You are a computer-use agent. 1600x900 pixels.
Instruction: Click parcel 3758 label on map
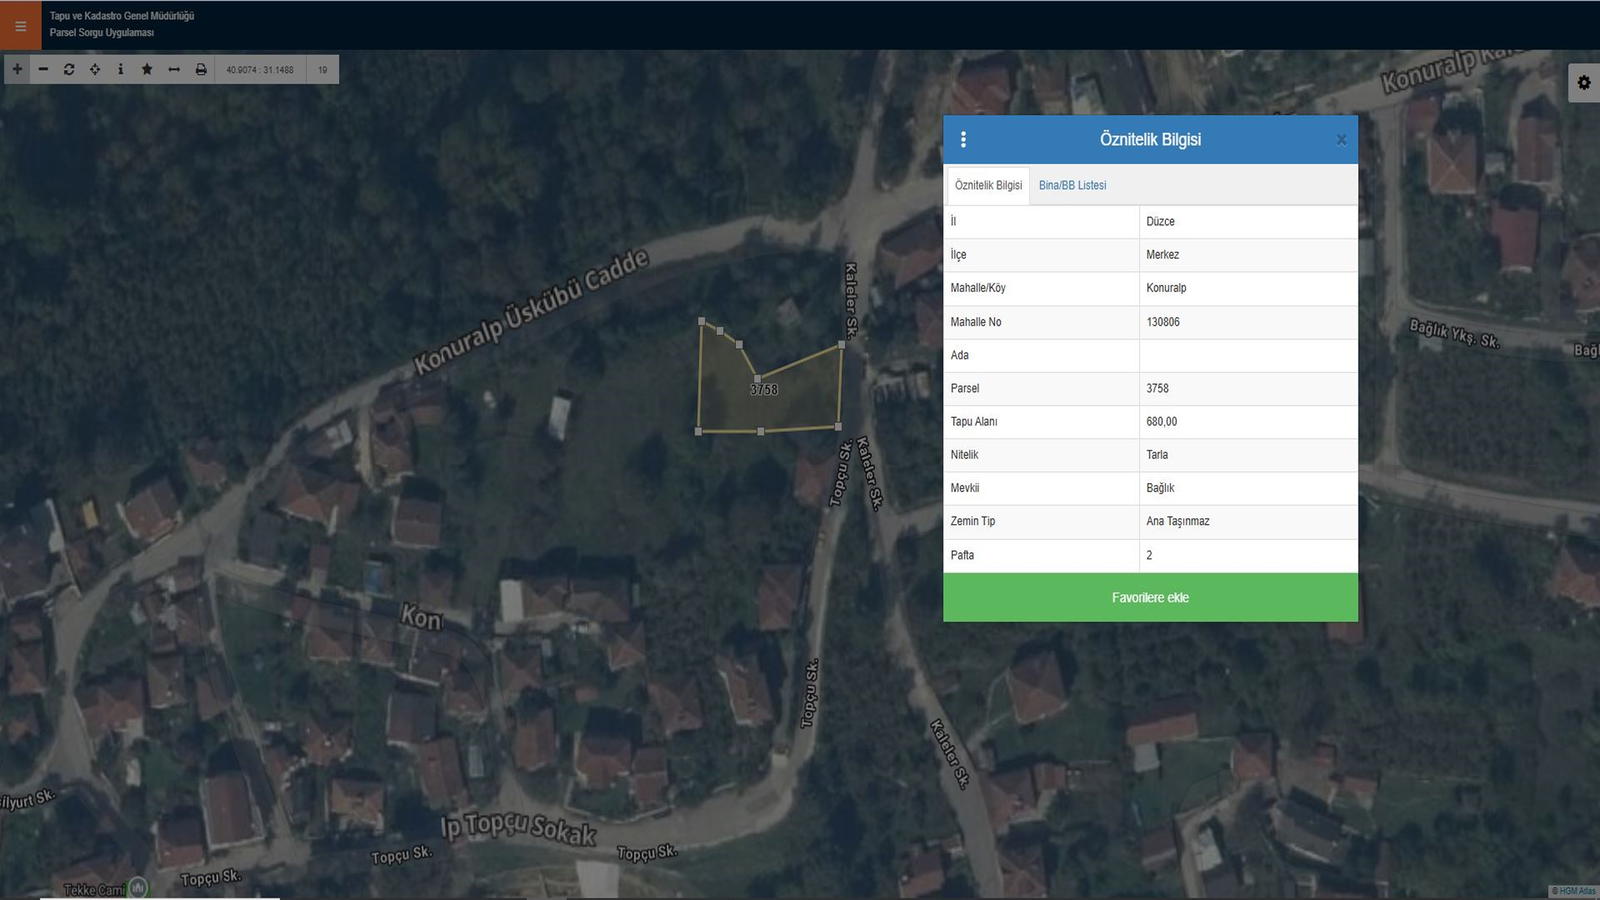click(764, 389)
